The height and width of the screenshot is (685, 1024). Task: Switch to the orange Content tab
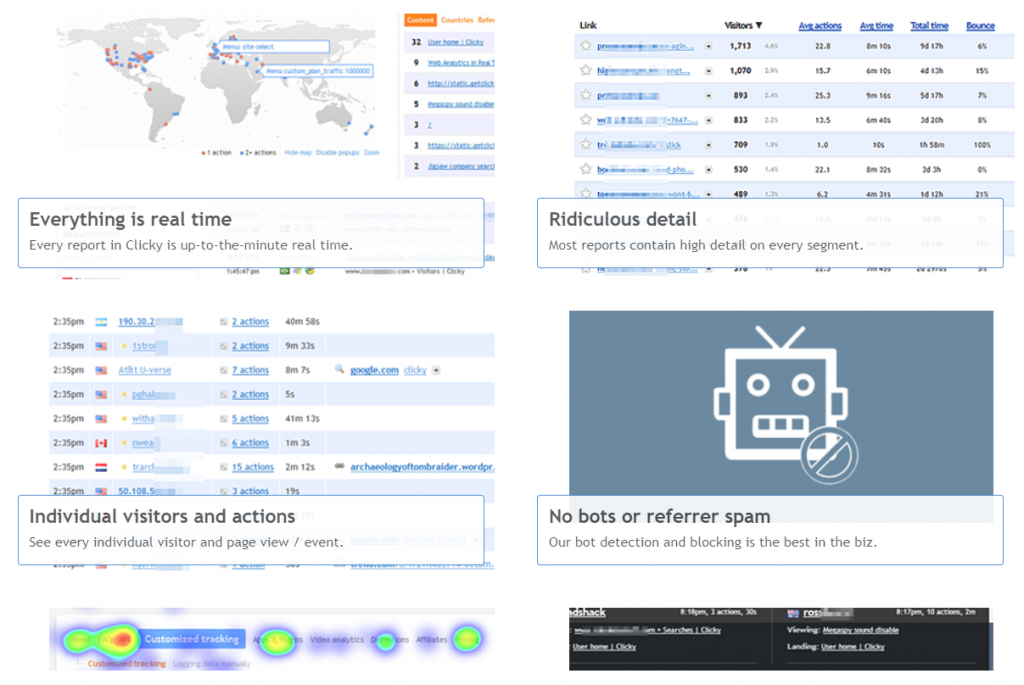tap(420, 20)
